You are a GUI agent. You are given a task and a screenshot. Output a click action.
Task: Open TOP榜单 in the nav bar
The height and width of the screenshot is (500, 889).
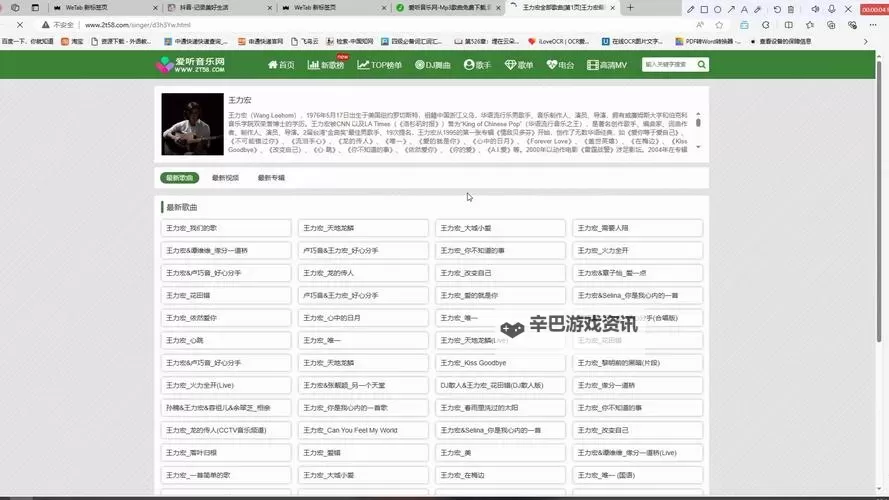(379, 65)
